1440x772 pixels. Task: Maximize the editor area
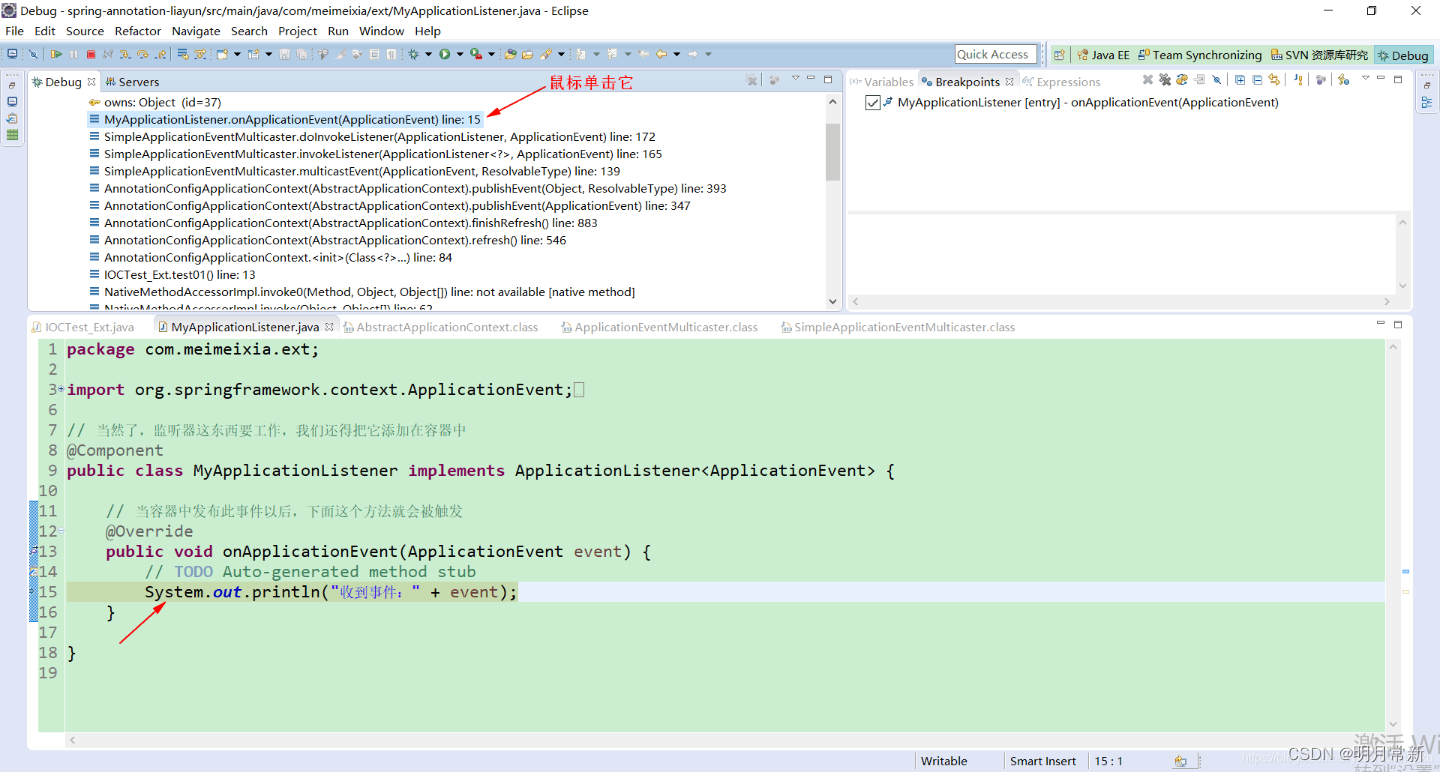[x=1398, y=324]
